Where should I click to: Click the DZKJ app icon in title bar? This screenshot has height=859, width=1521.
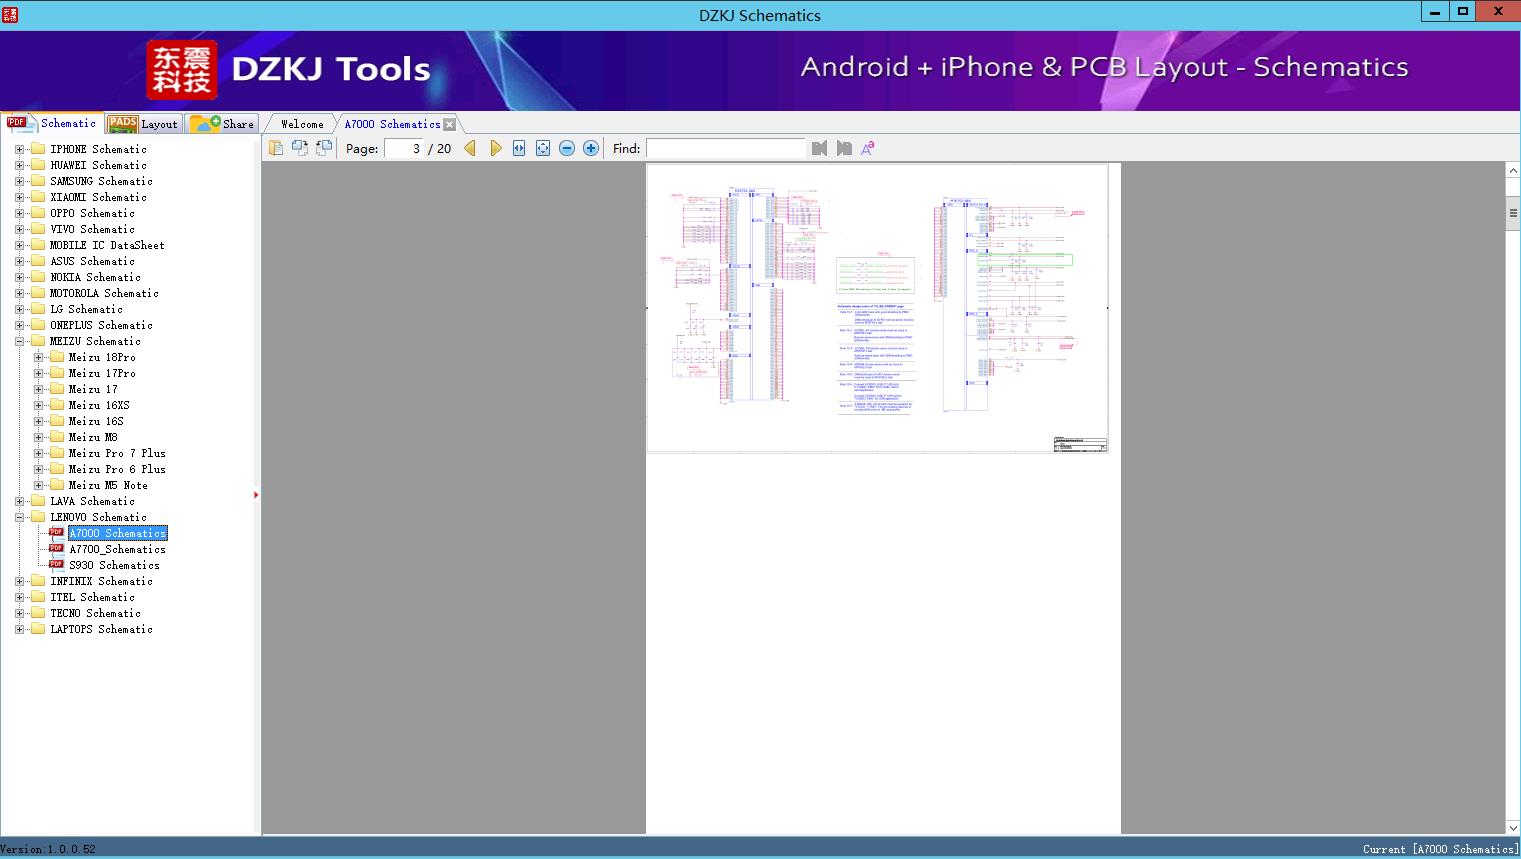10,14
